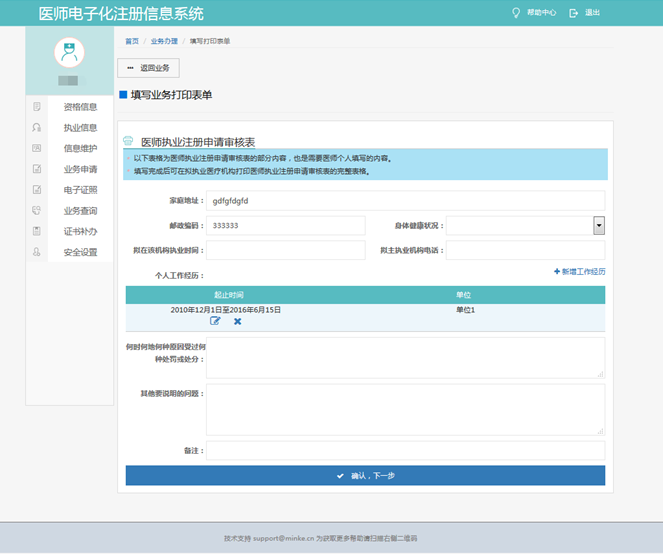Click 首页 in the breadcrumb
The image size is (669, 554).
(132, 41)
